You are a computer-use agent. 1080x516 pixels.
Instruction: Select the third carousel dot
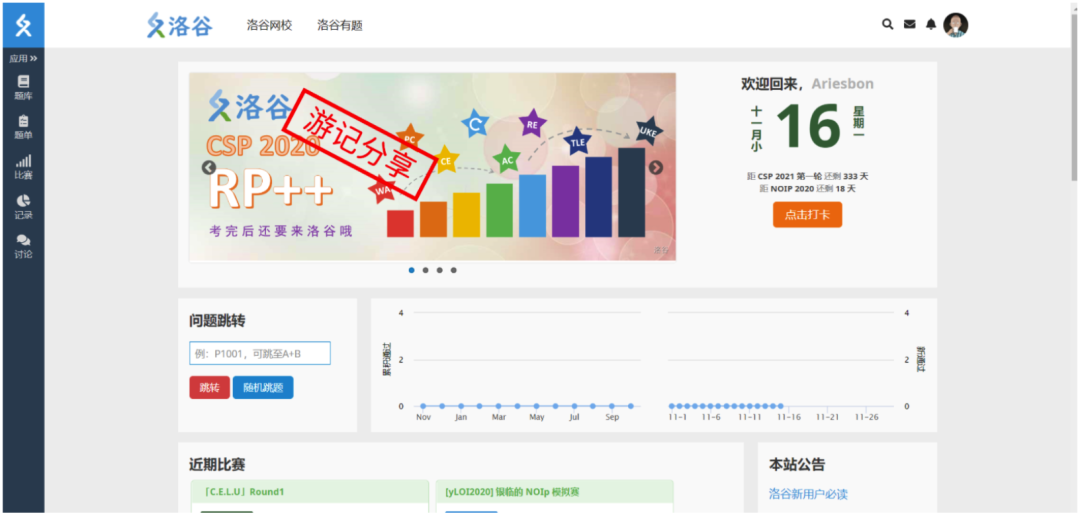439,270
